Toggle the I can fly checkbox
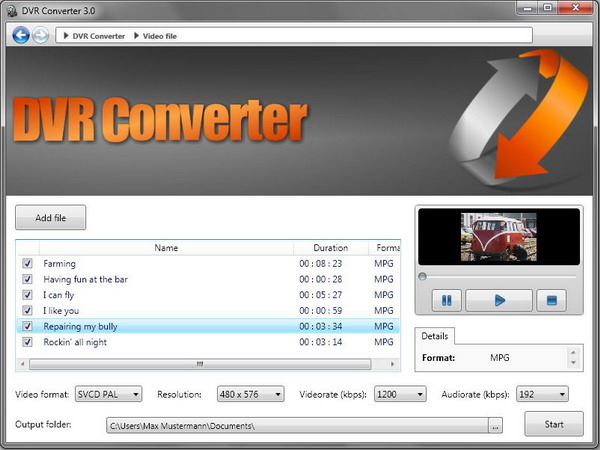The width and height of the screenshot is (600, 450). 27,295
